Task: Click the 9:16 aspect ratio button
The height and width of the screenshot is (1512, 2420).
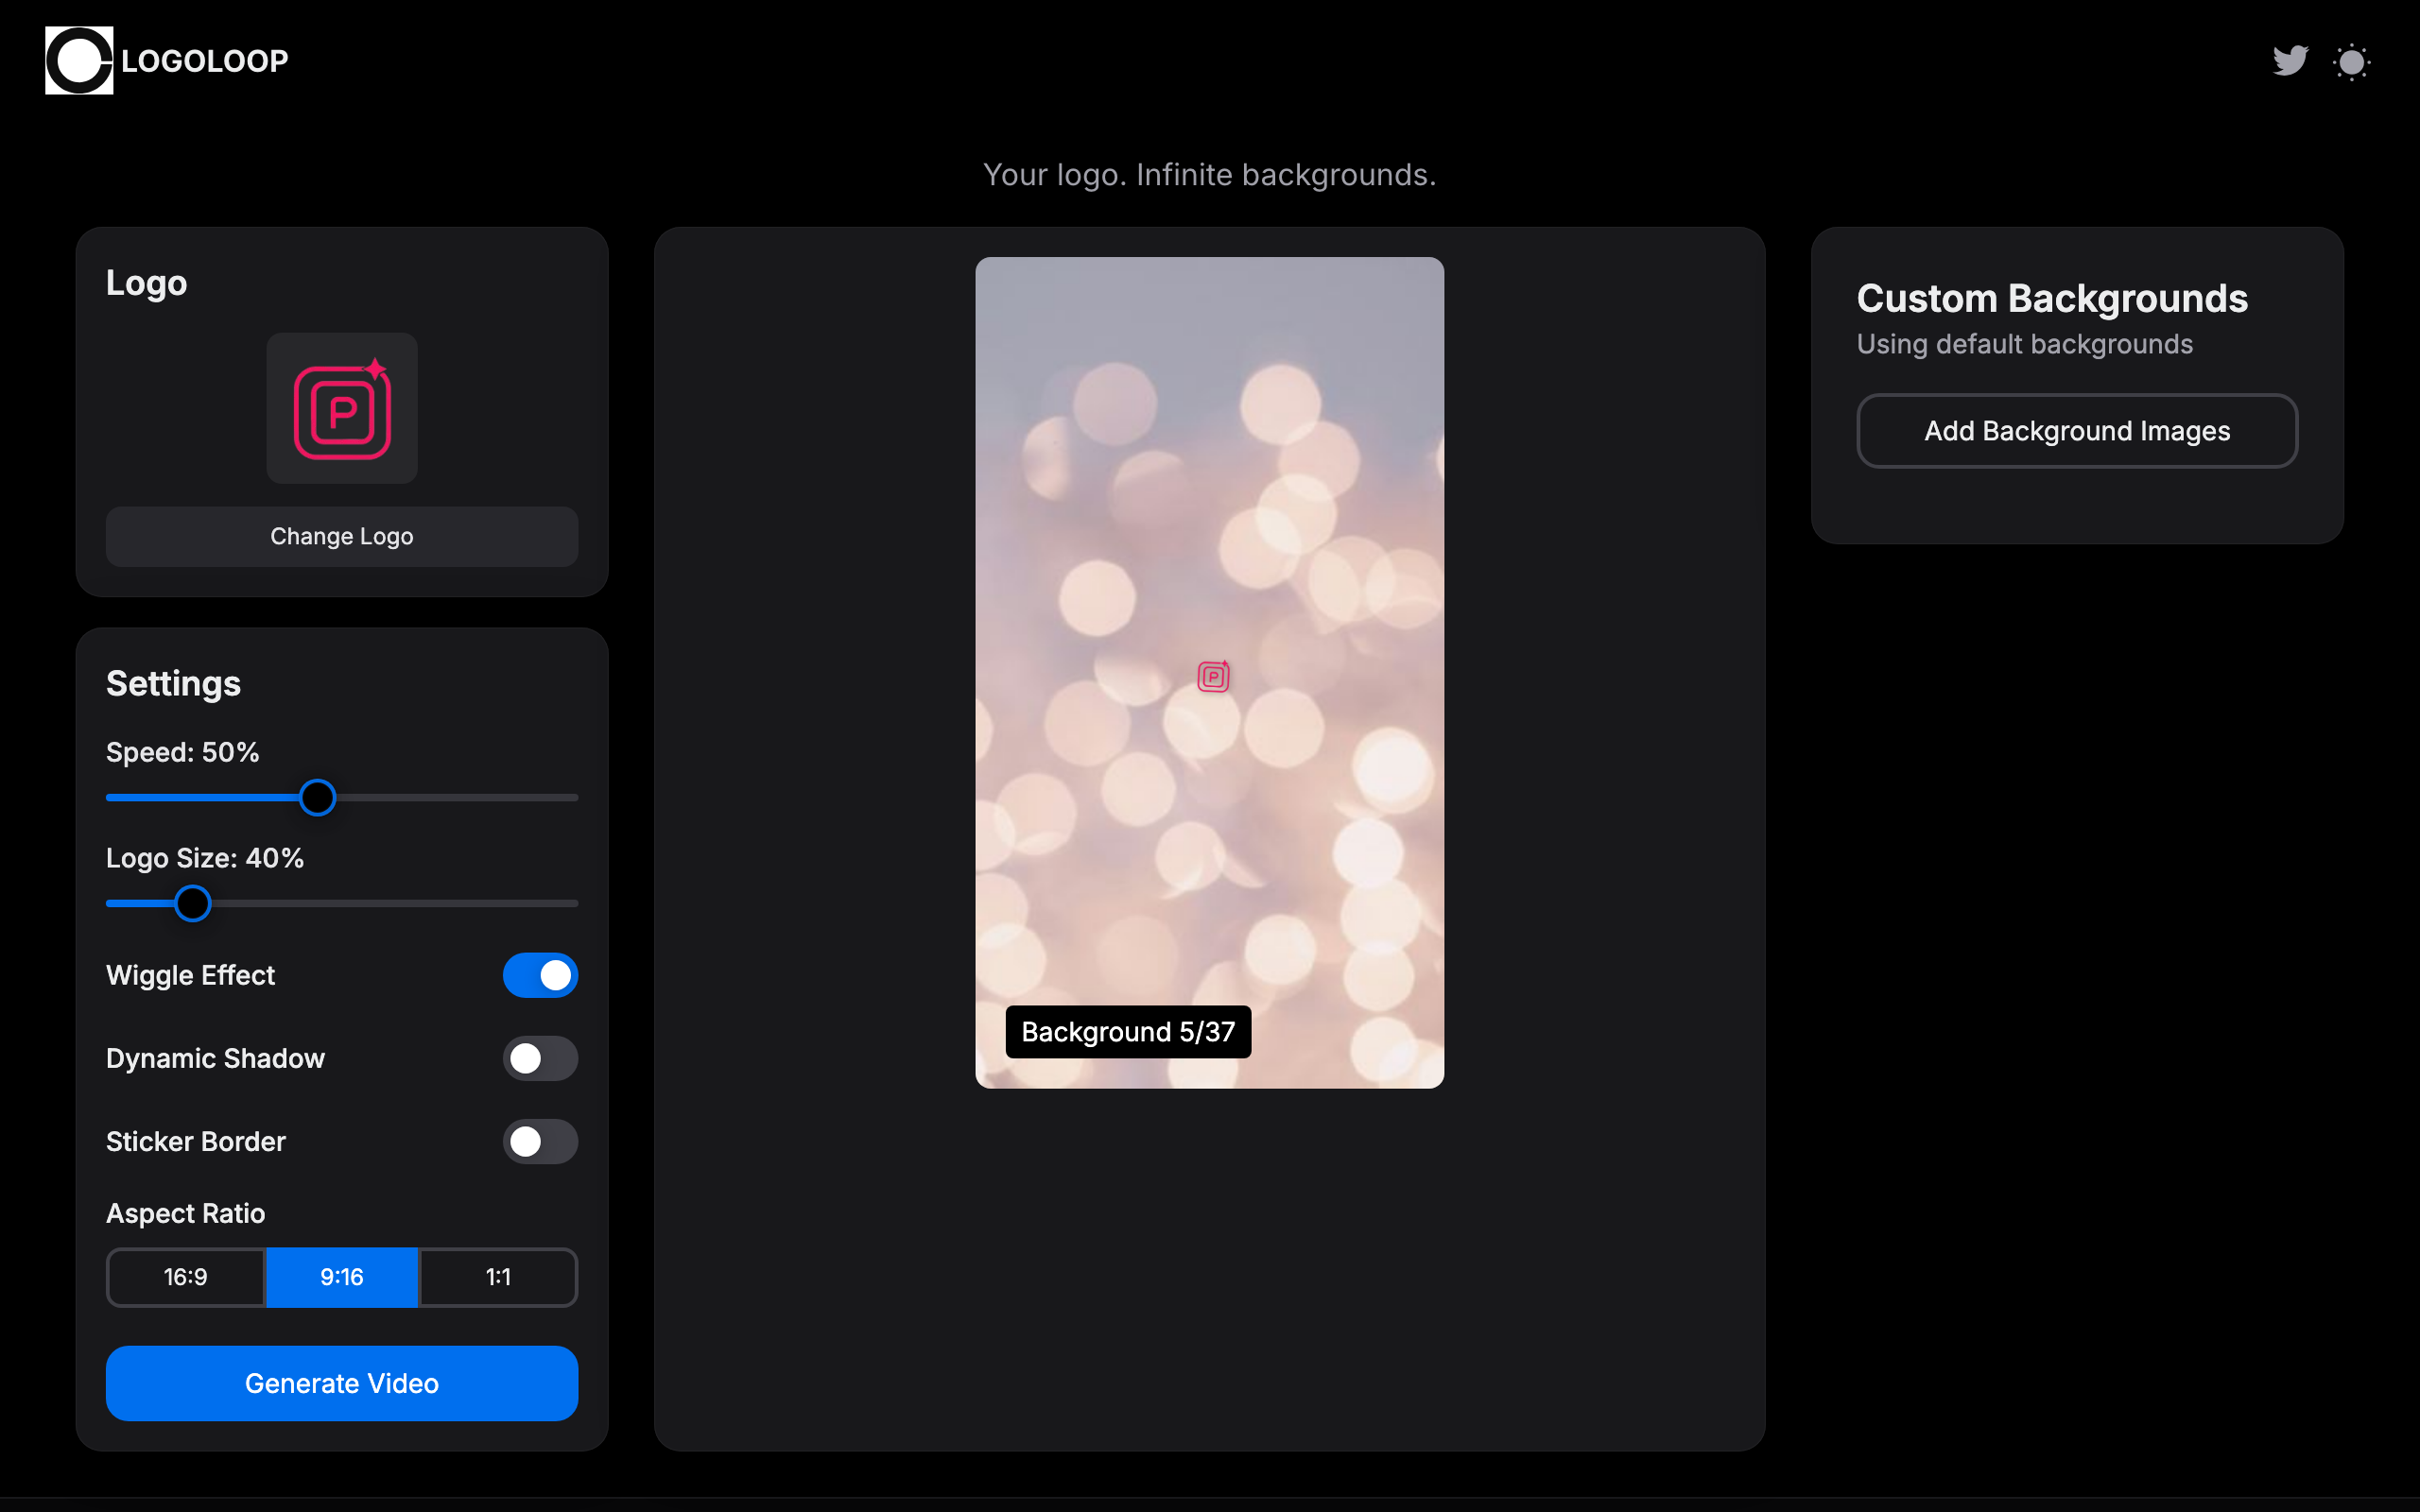Action: [x=341, y=1277]
